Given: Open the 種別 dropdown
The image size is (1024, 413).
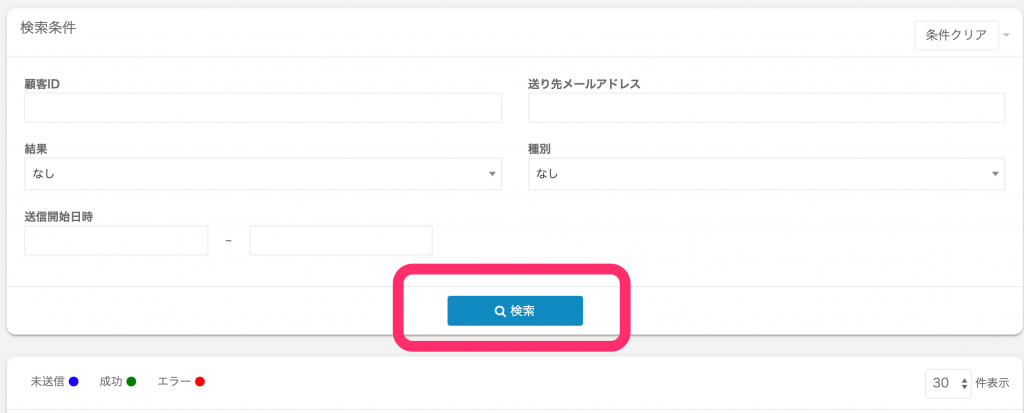Looking at the screenshot, I should pyautogui.click(x=766, y=173).
